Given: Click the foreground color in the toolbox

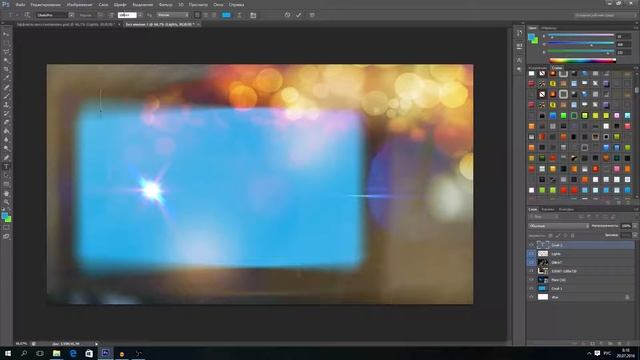Looking at the screenshot, I should pos(4,216).
